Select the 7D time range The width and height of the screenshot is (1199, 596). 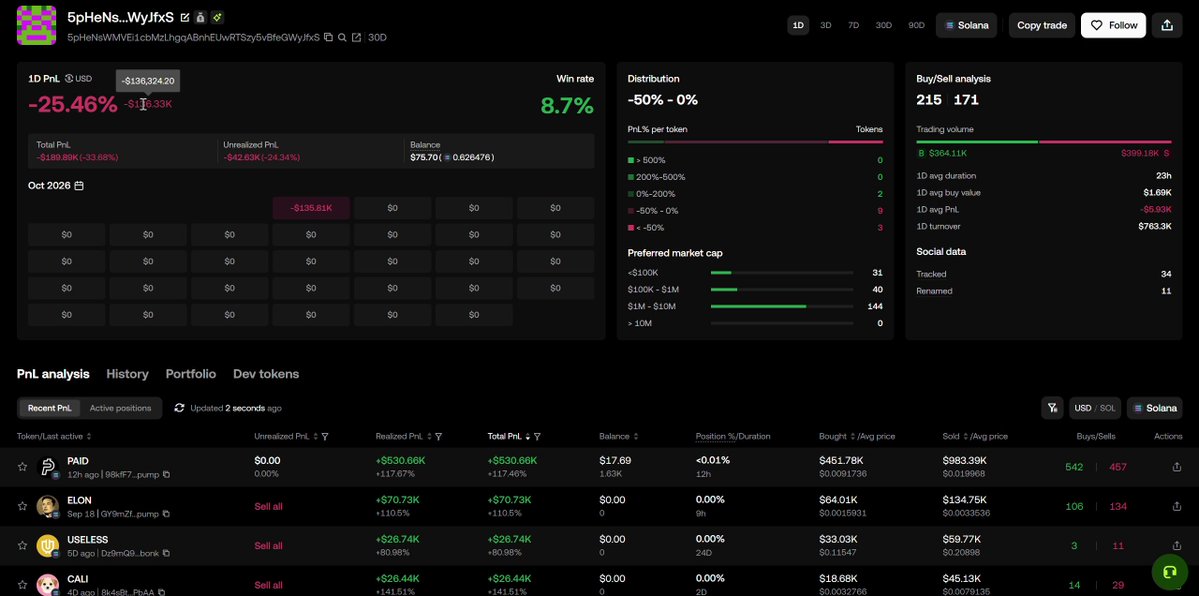(x=853, y=25)
